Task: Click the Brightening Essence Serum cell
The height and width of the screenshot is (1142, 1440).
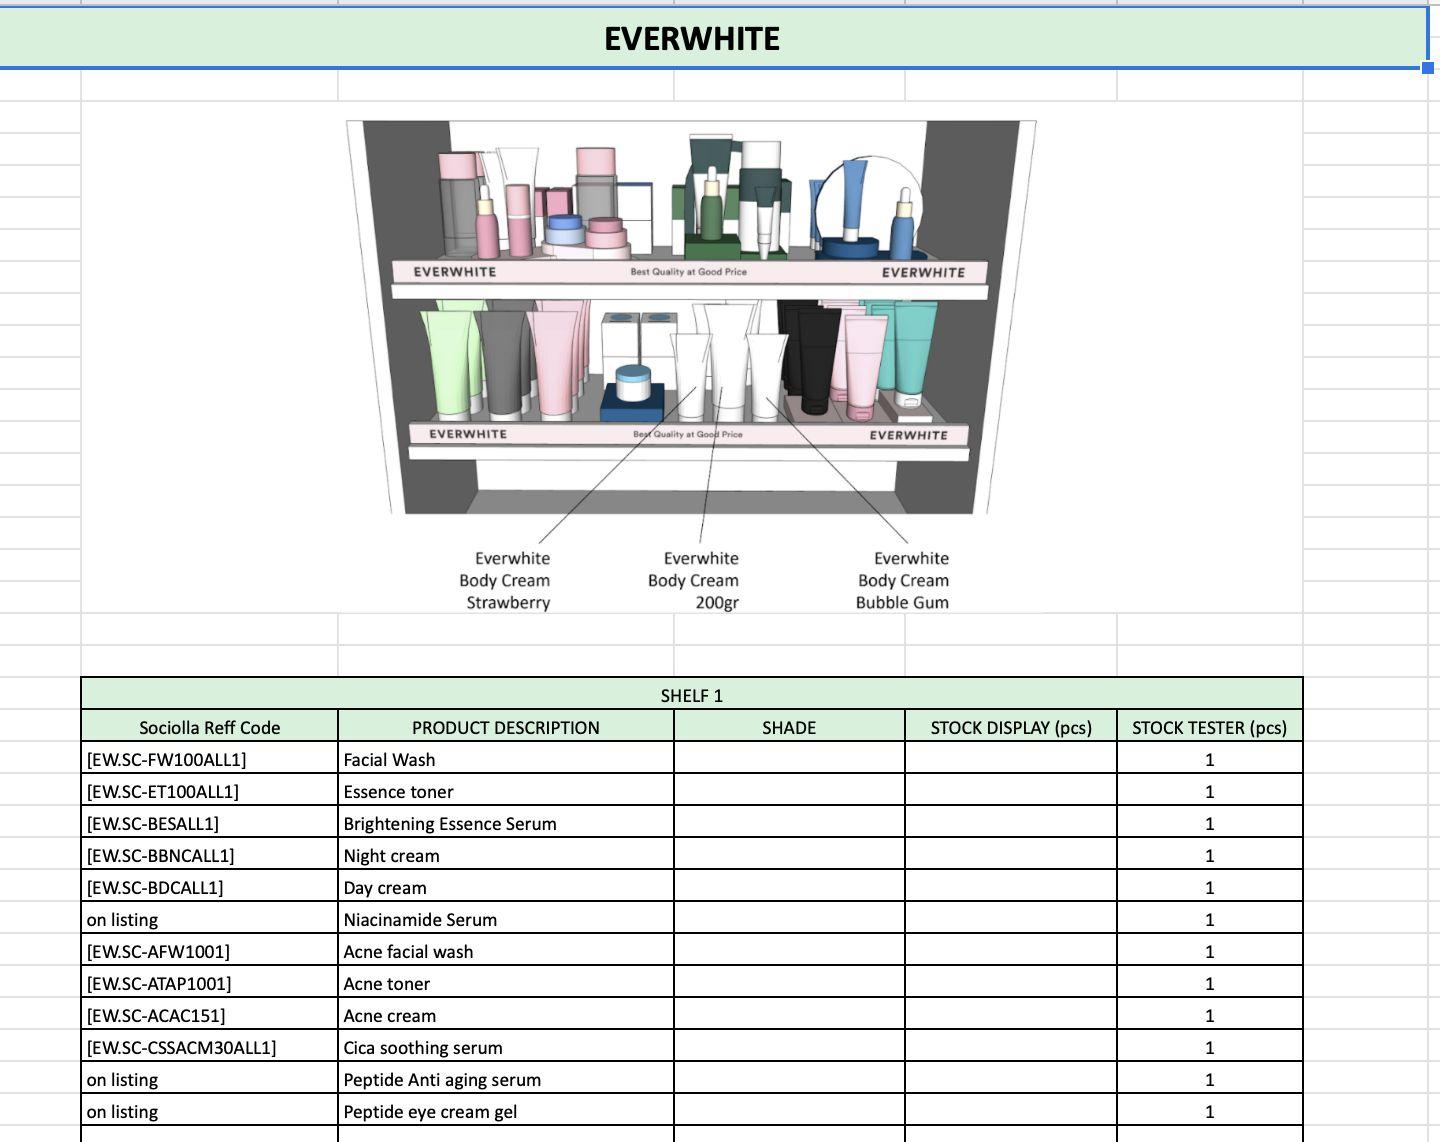Action: click(x=506, y=823)
